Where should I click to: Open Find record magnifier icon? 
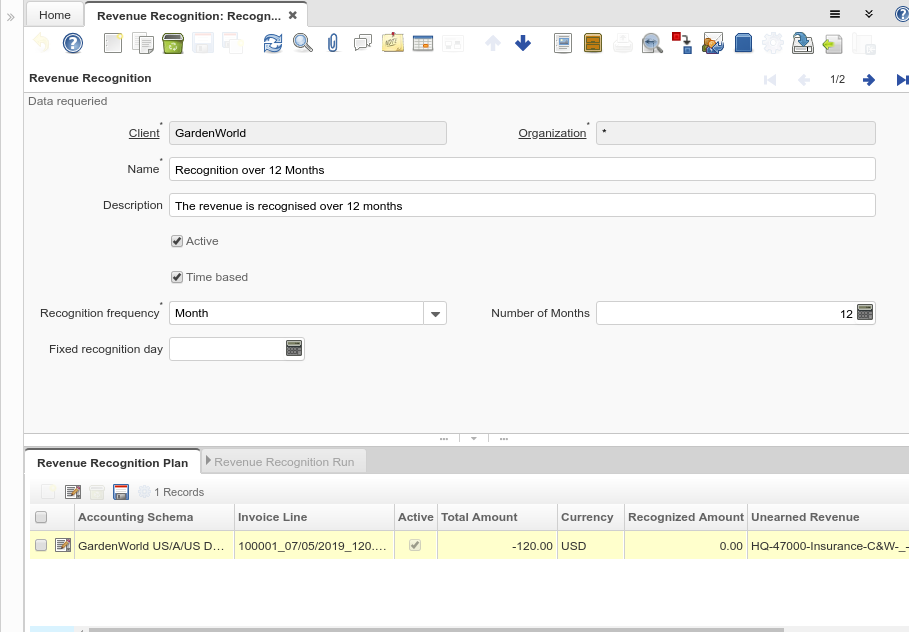coord(302,43)
